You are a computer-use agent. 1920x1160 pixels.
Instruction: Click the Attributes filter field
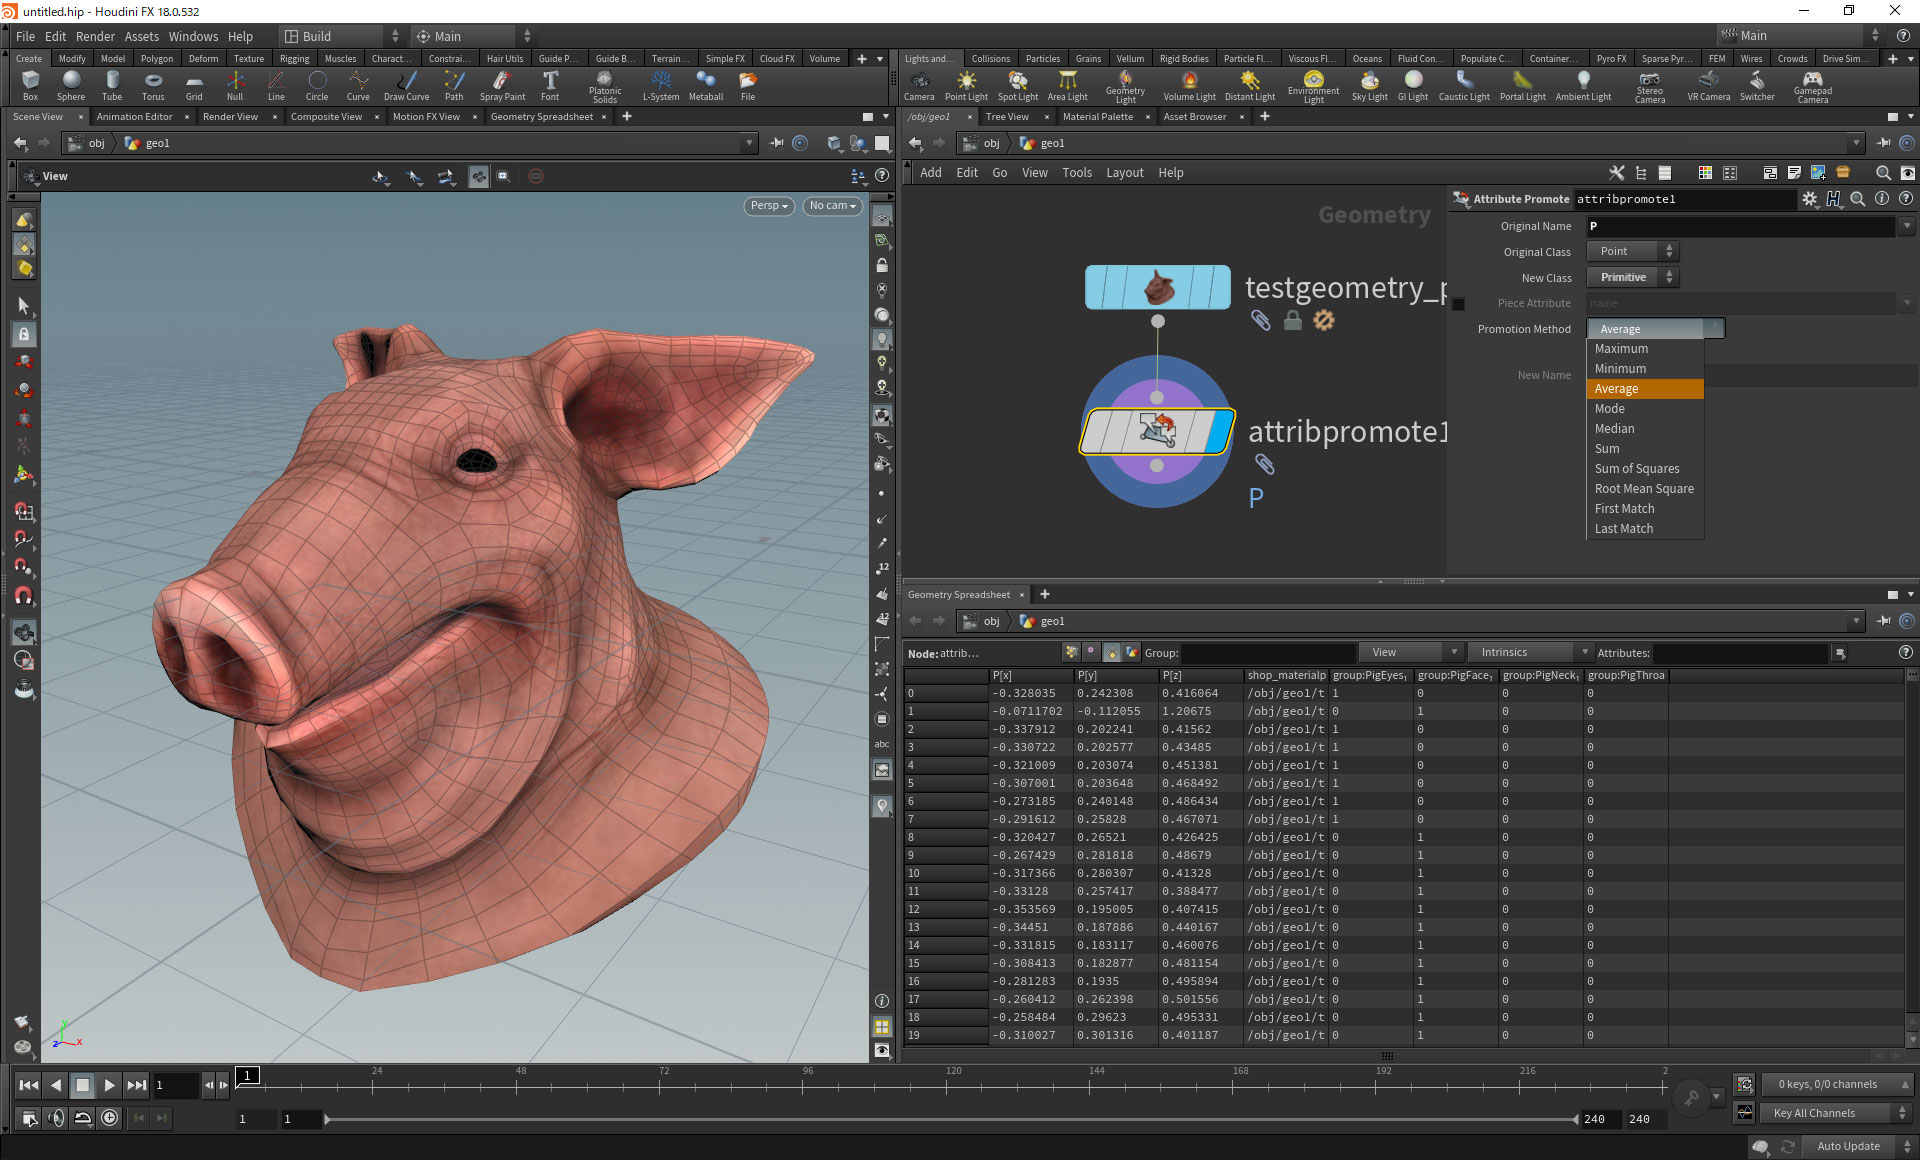coord(1741,653)
